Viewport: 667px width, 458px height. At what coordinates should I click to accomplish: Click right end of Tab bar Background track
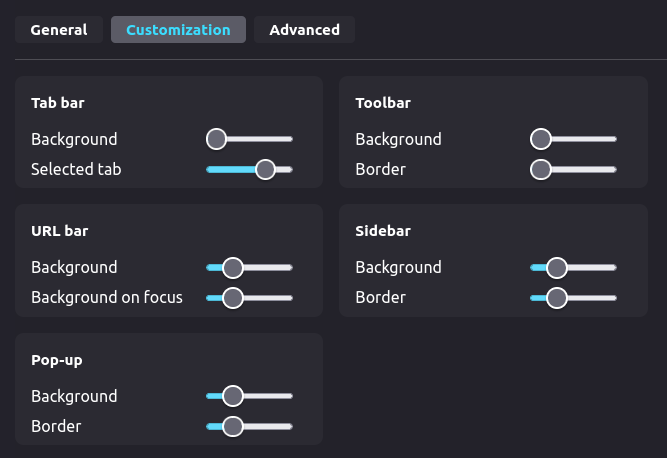click(289, 139)
